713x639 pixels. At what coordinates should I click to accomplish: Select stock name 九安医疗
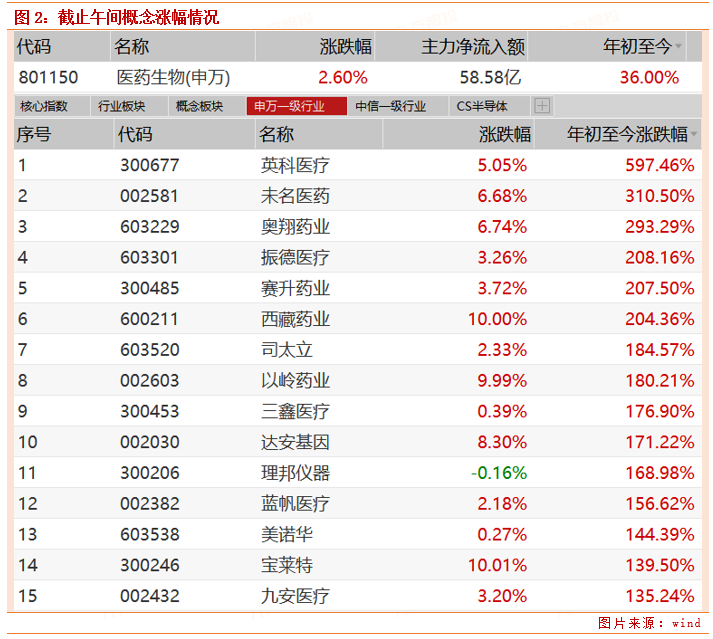295,596
